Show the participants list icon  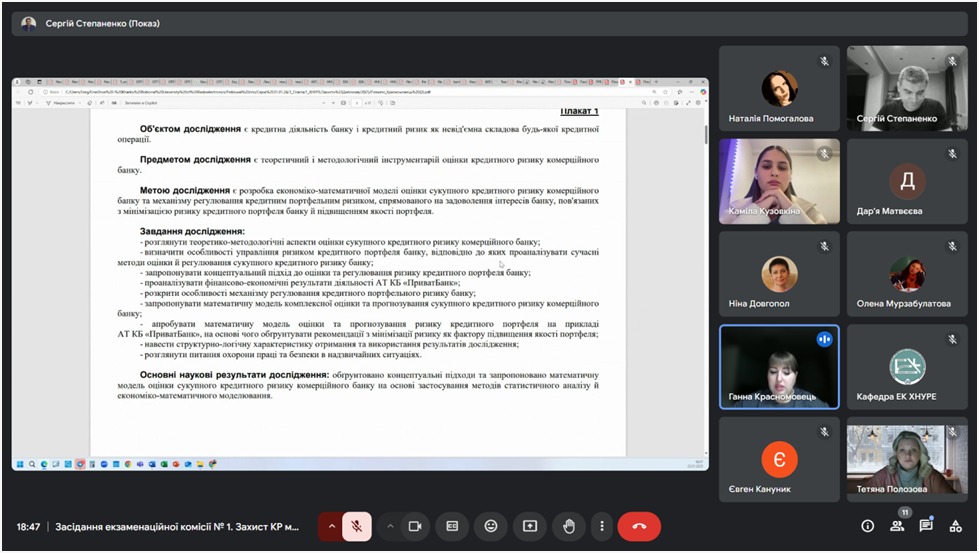point(897,526)
